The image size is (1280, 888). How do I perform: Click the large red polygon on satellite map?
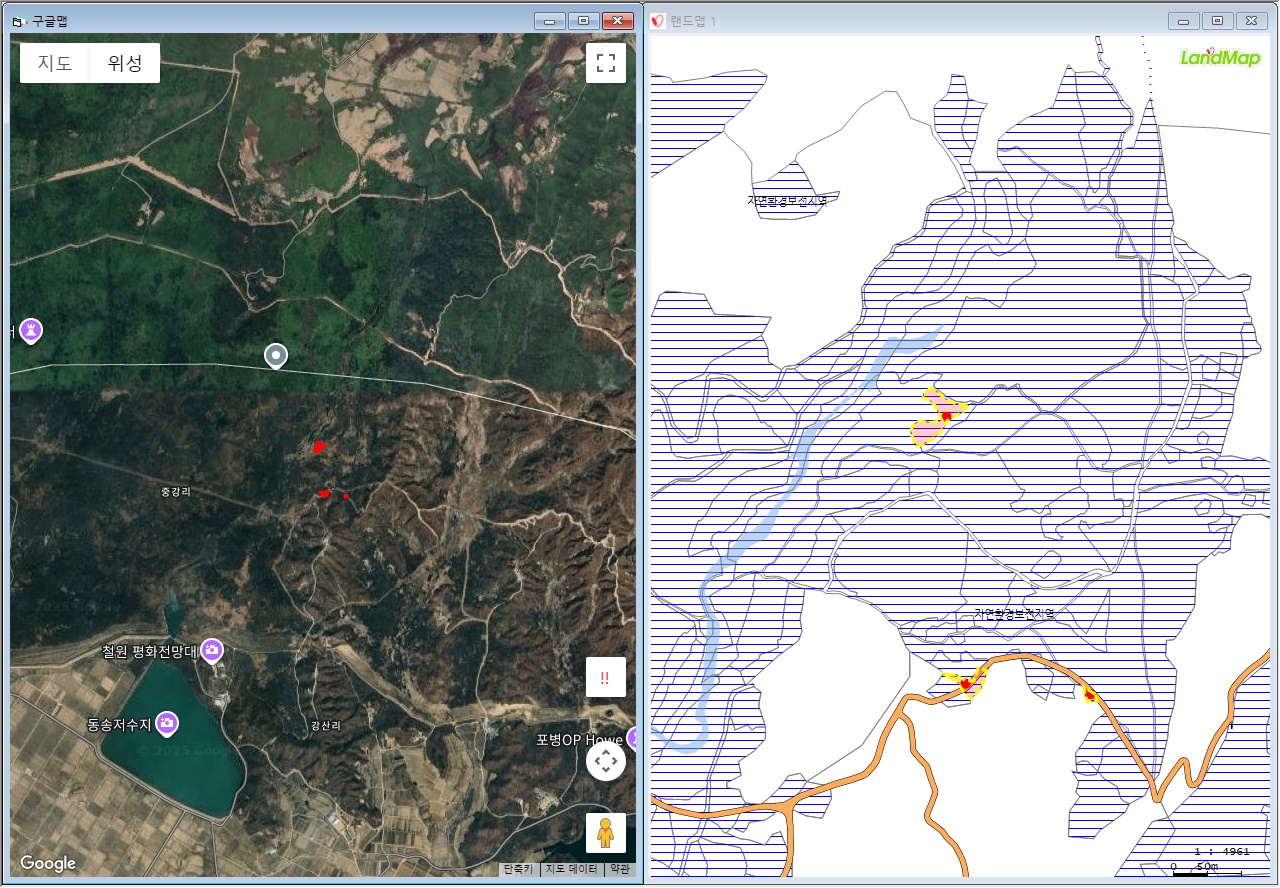point(319,447)
